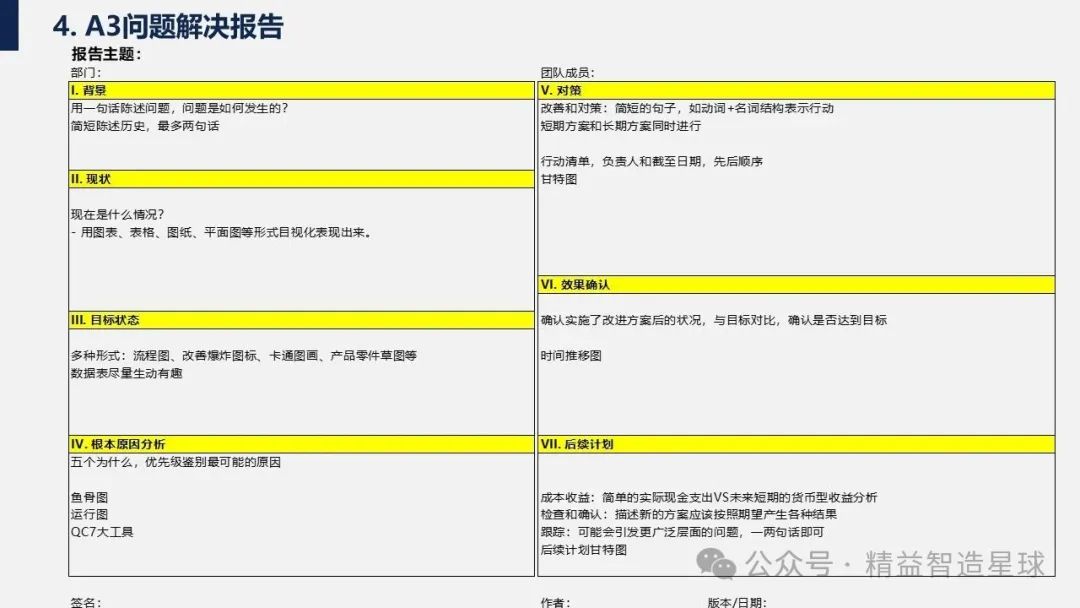Click the "版本/日期:" label at the bottom
The height and width of the screenshot is (608, 1080).
pos(737,602)
